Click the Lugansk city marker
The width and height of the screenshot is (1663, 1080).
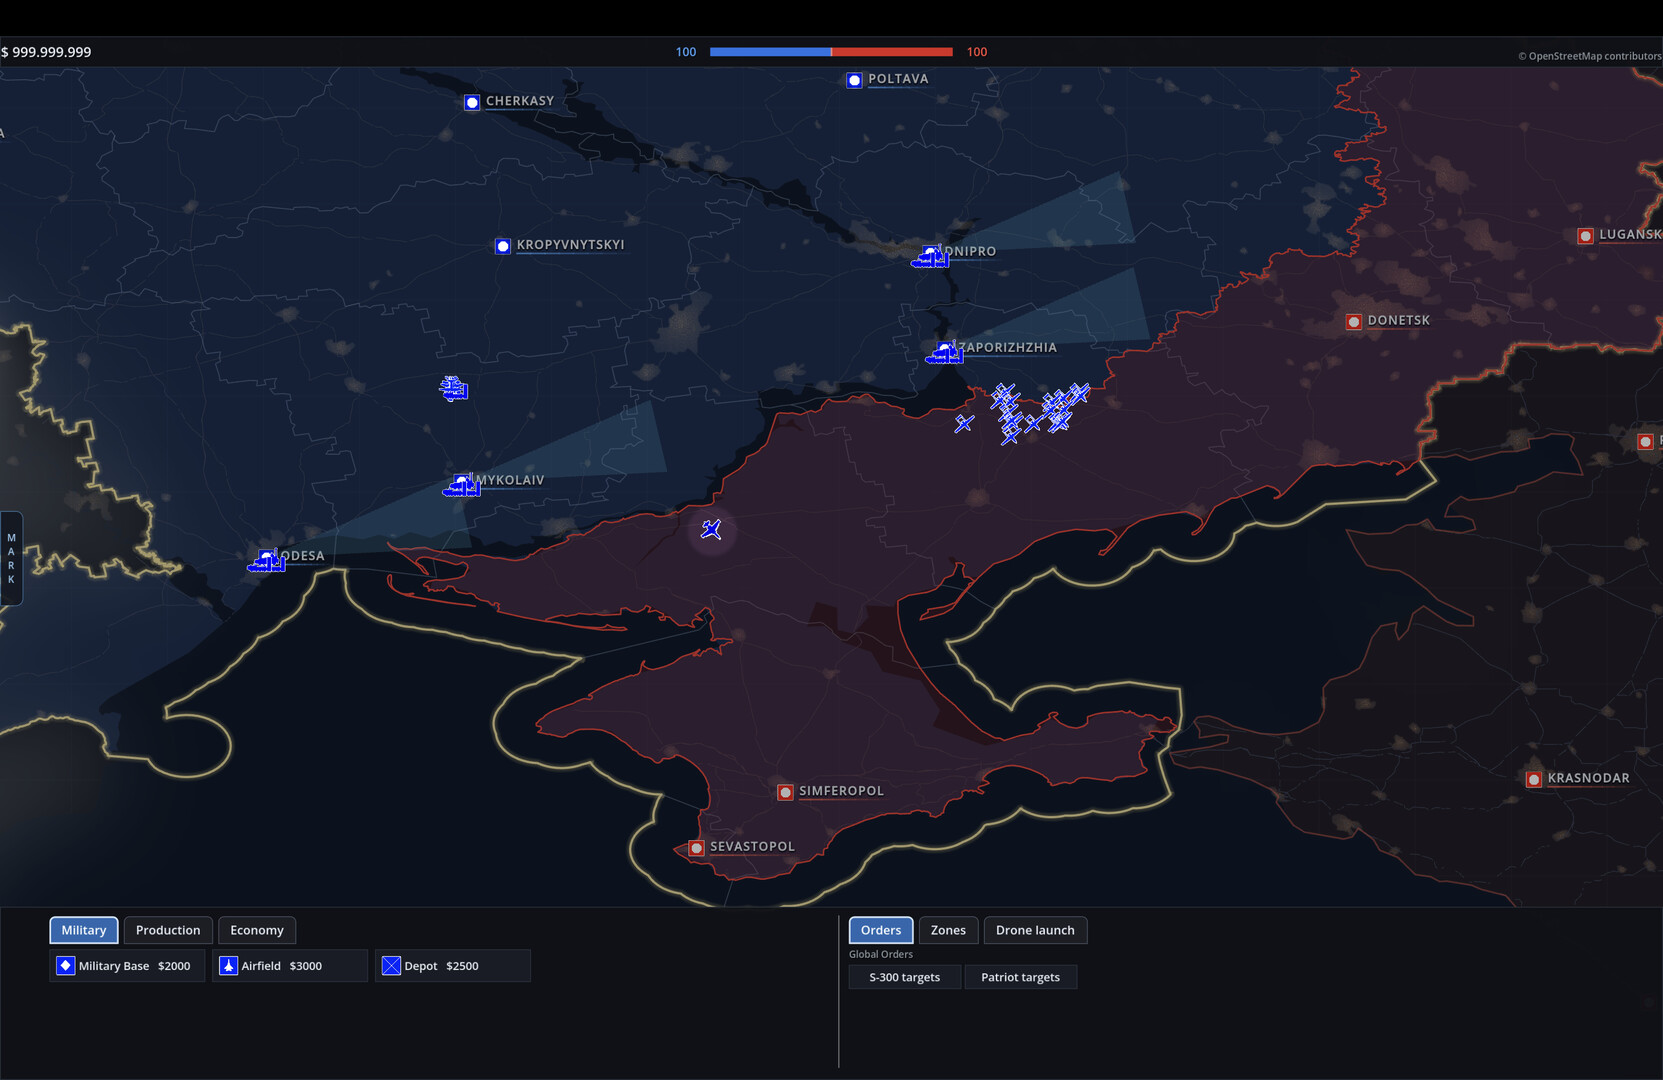click(x=1585, y=236)
